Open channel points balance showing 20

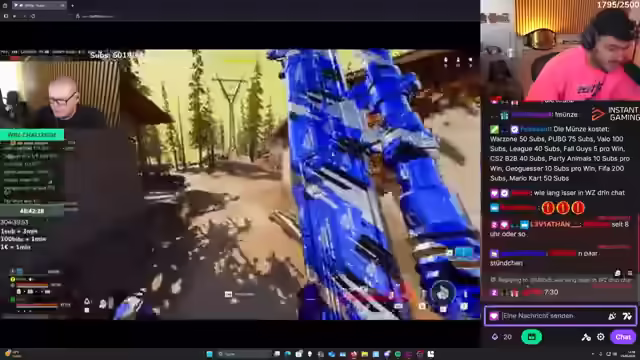(x=502, y=337)
